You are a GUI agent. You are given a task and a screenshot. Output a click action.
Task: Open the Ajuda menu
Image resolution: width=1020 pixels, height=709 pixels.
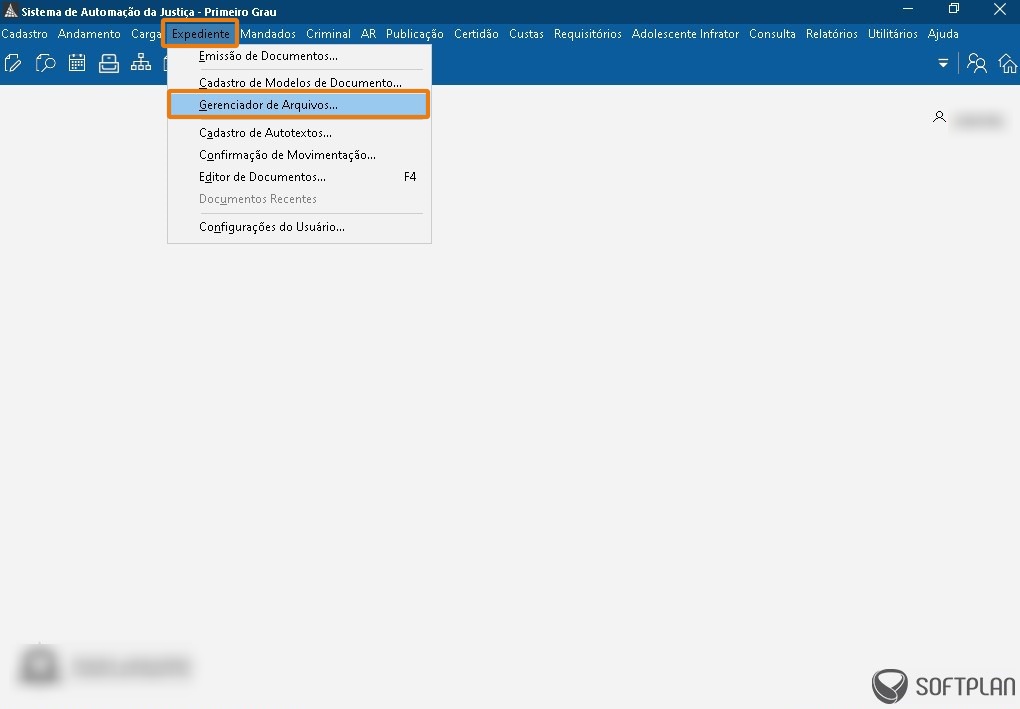coord(943,34)
